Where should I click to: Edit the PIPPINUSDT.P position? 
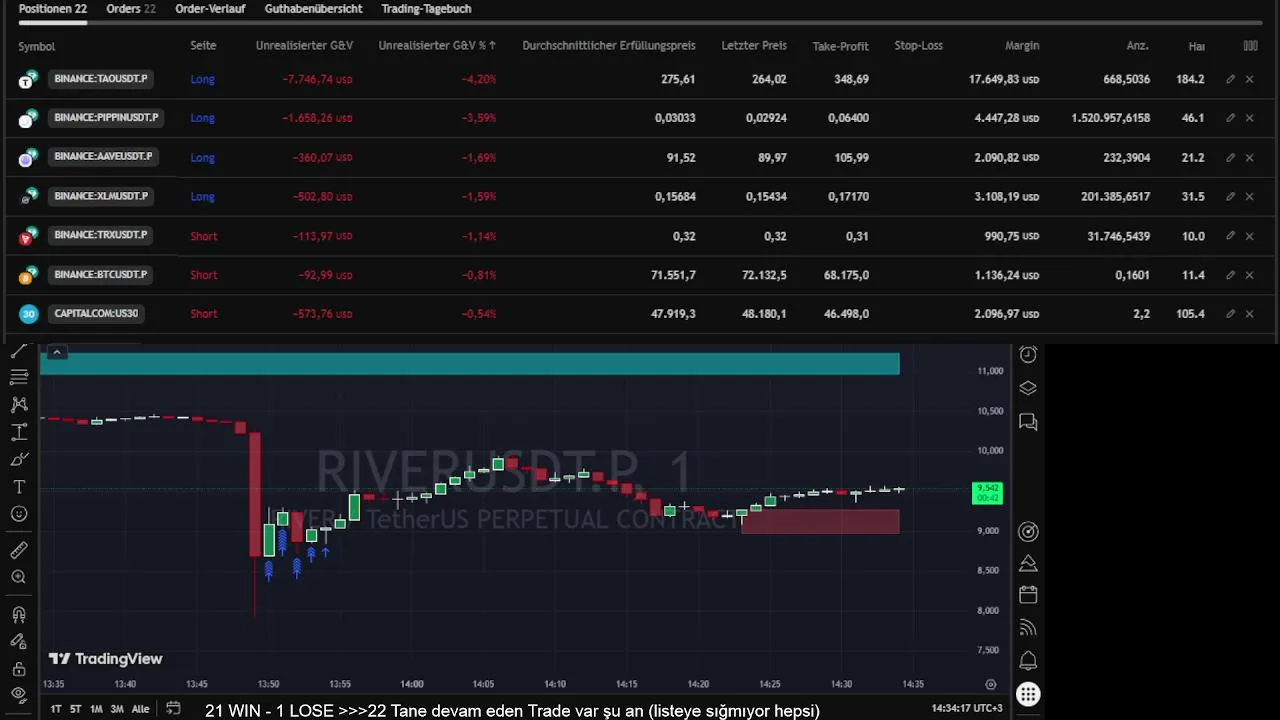pyautogui.click(x=1230, y=118)
